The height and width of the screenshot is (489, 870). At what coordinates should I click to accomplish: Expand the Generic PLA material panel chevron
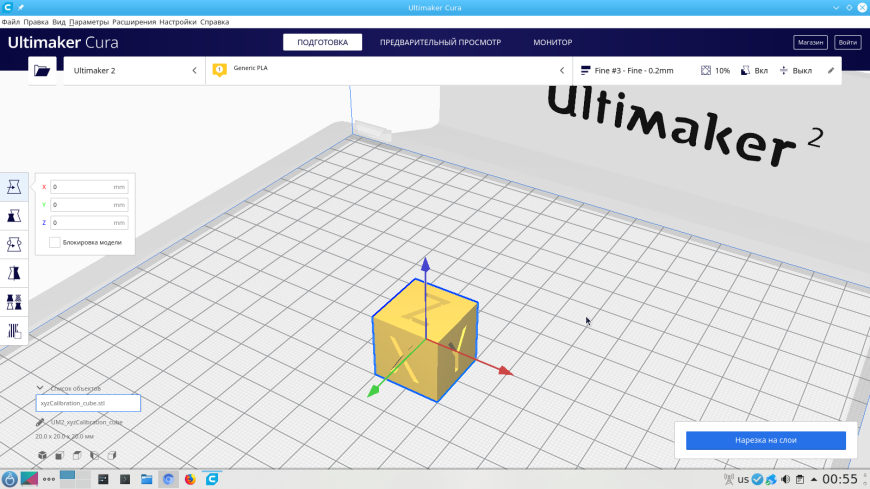562,70
